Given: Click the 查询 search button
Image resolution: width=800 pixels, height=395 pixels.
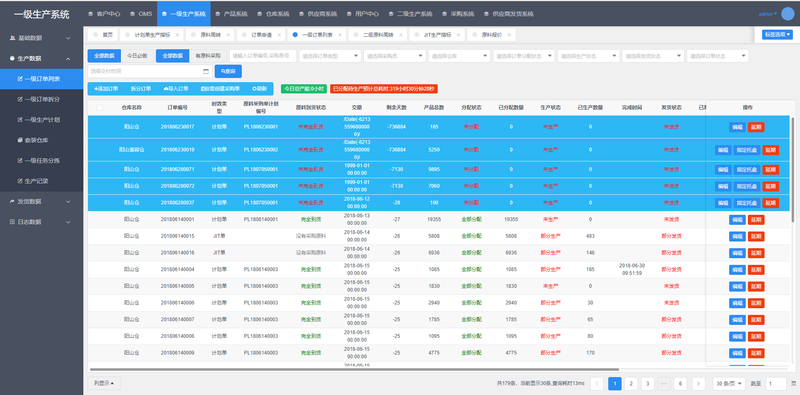Looking at the screenshot, I should (228, 71).
